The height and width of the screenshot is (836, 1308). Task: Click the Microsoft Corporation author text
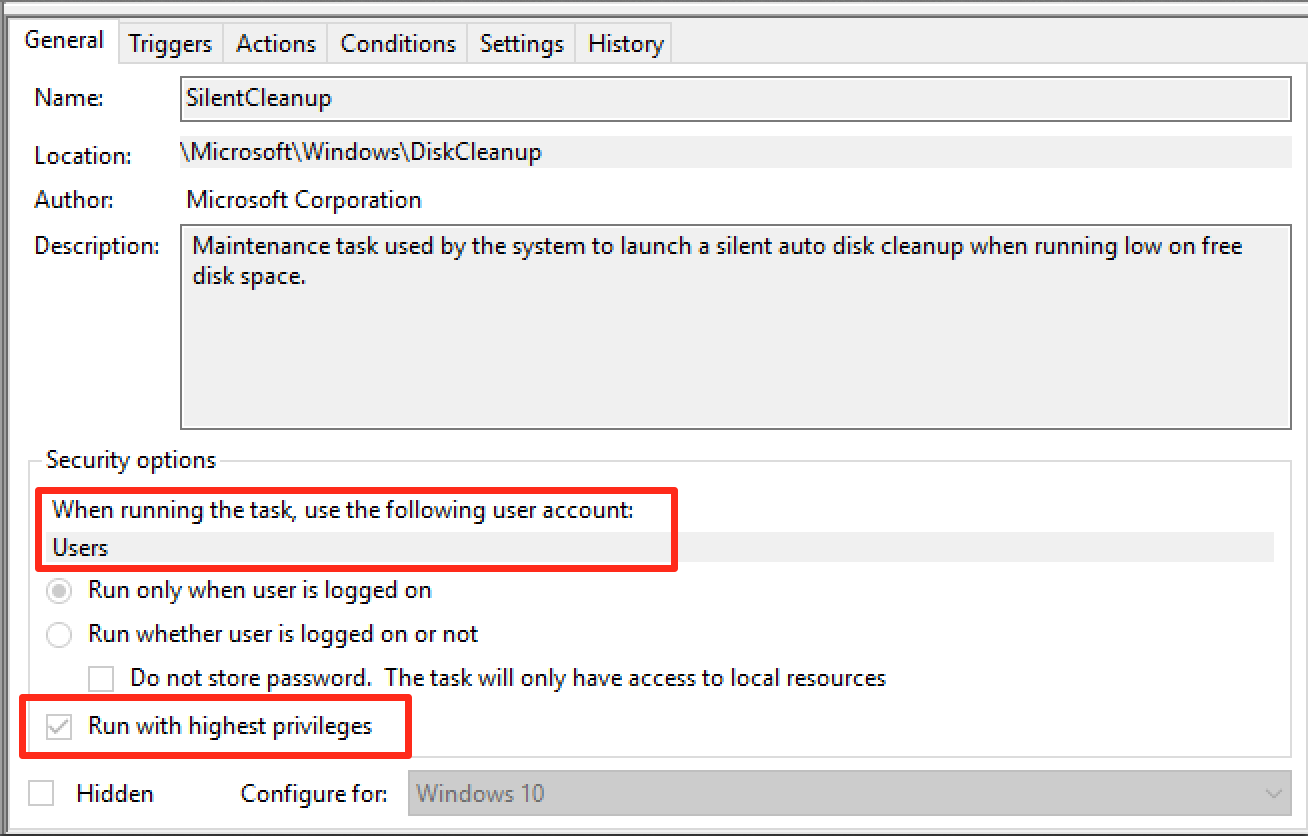click(304, 200)
